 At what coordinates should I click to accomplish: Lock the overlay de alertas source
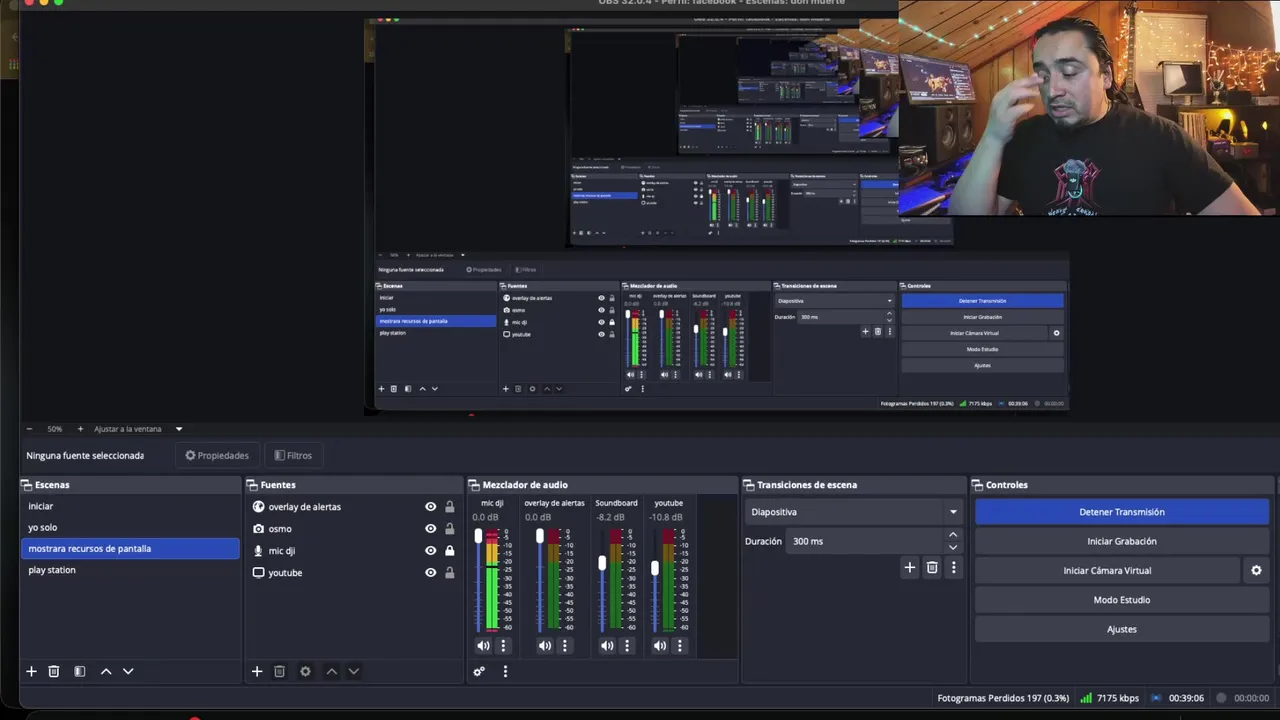[449, 507]
